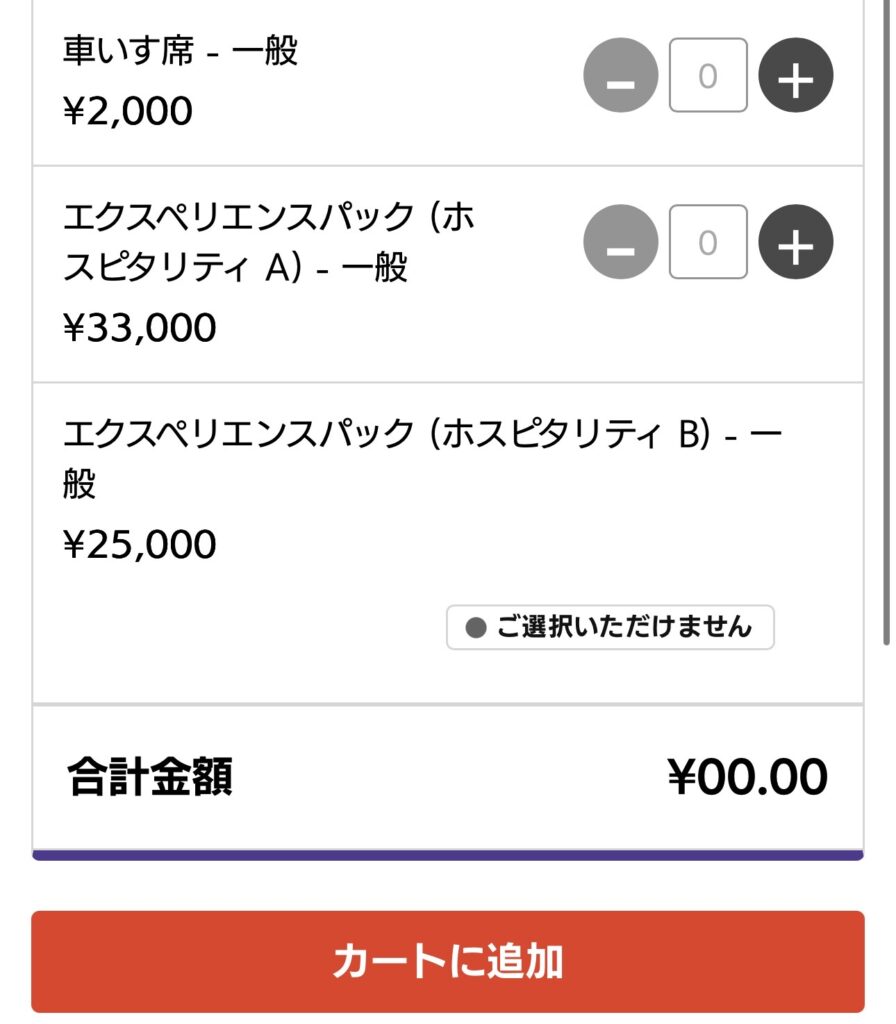This screenshot has width=896, height=1024.
Task: Decrease wheelchair seat (車いす席) ticket quantity
Action: tap(620, 76)
